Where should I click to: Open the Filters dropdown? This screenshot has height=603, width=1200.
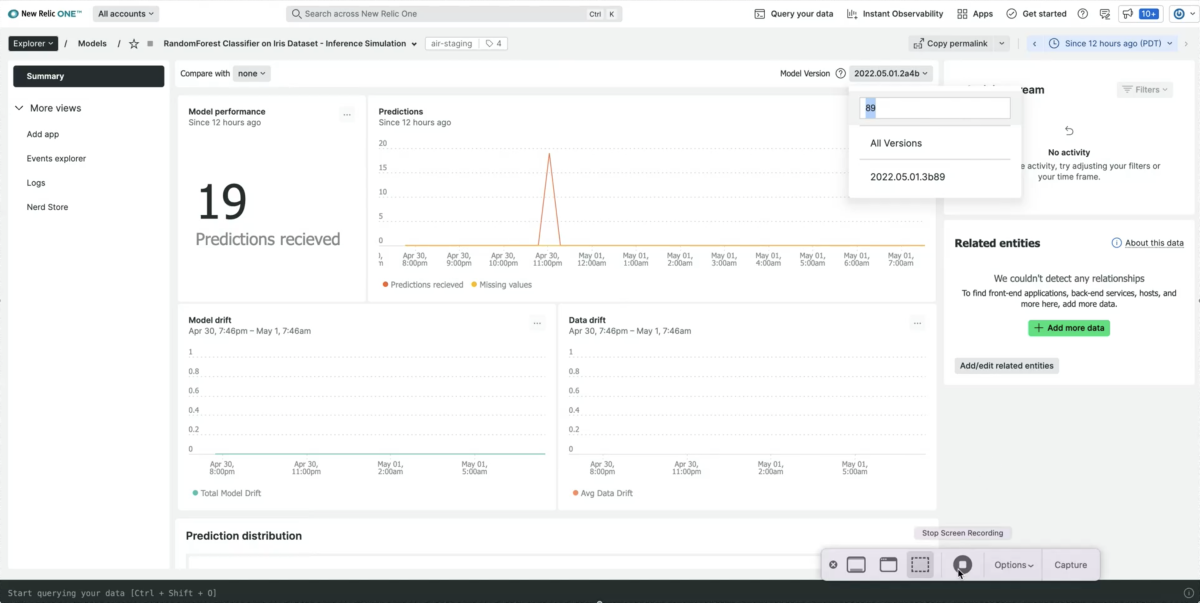click(1145, 90)
